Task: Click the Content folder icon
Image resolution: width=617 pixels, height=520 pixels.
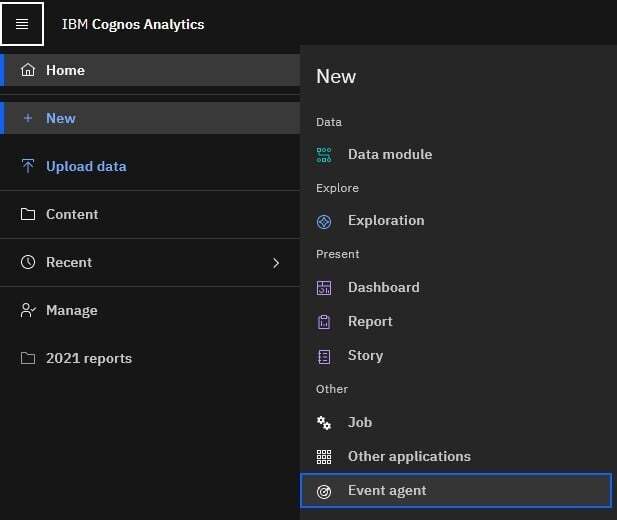Action: tap(28, 215)
